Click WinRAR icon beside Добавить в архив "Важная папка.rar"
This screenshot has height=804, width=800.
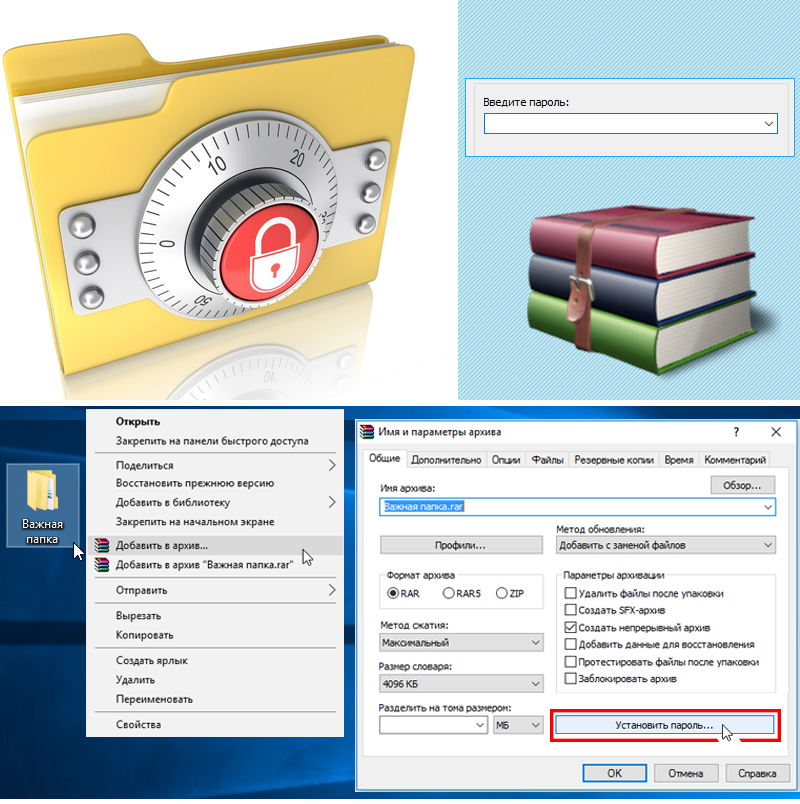102,565
